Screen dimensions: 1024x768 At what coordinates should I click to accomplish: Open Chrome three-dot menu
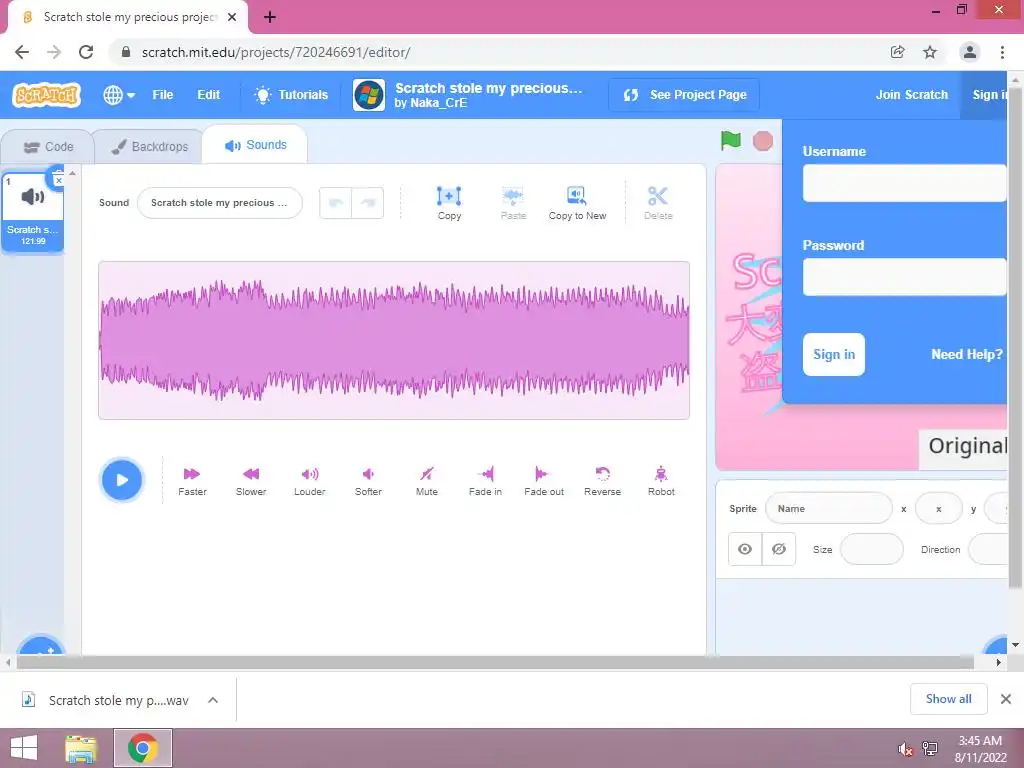pyautogui.click(x=1002, y=52)
